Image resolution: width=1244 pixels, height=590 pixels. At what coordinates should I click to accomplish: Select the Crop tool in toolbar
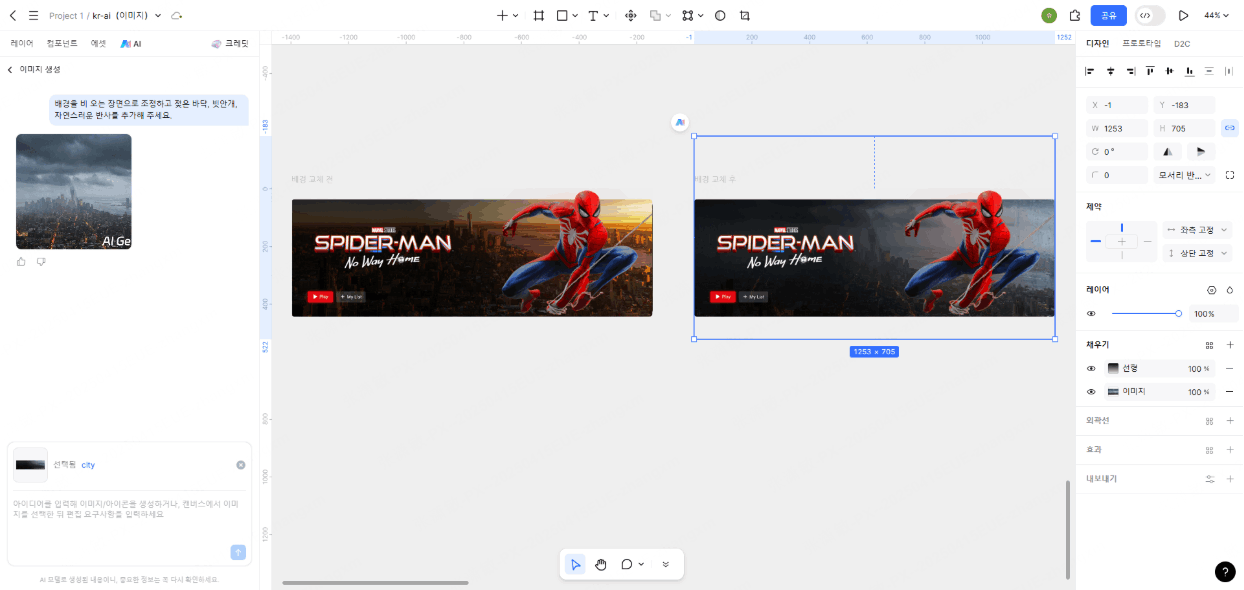745,16
